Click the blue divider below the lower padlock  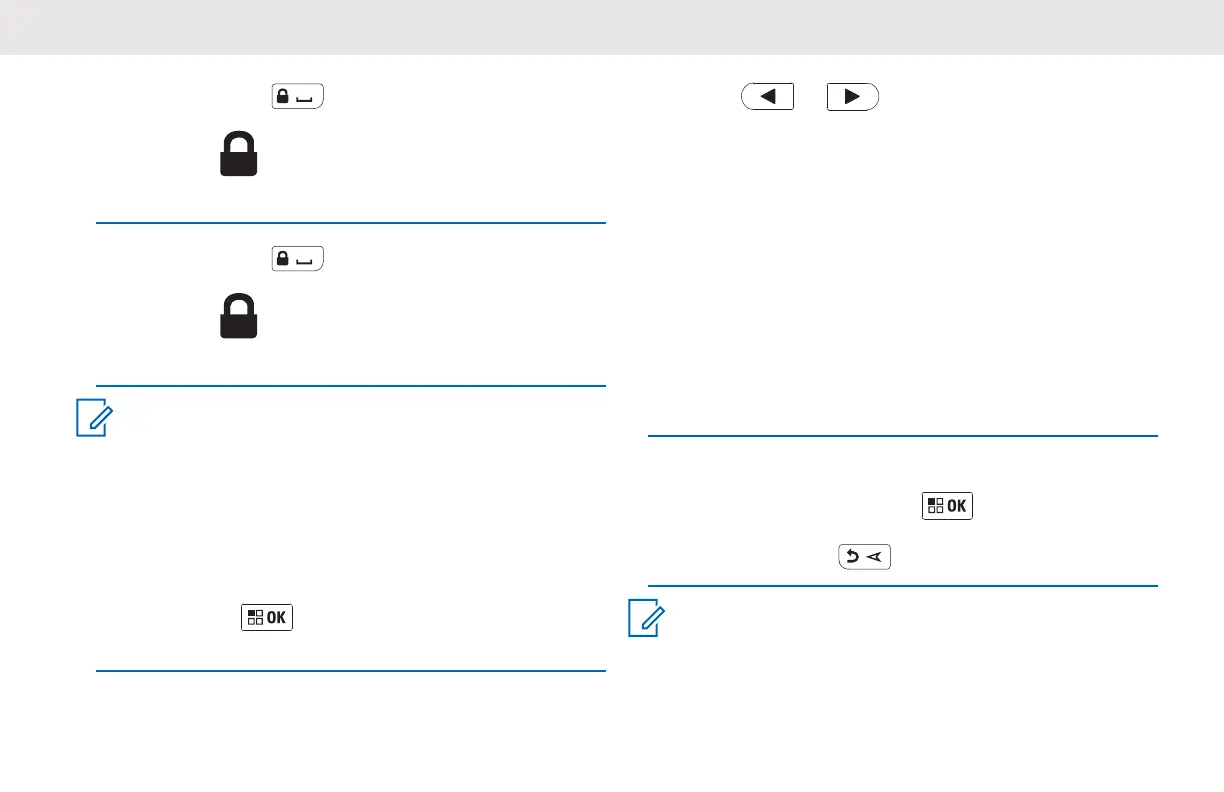tap(351, 386)
